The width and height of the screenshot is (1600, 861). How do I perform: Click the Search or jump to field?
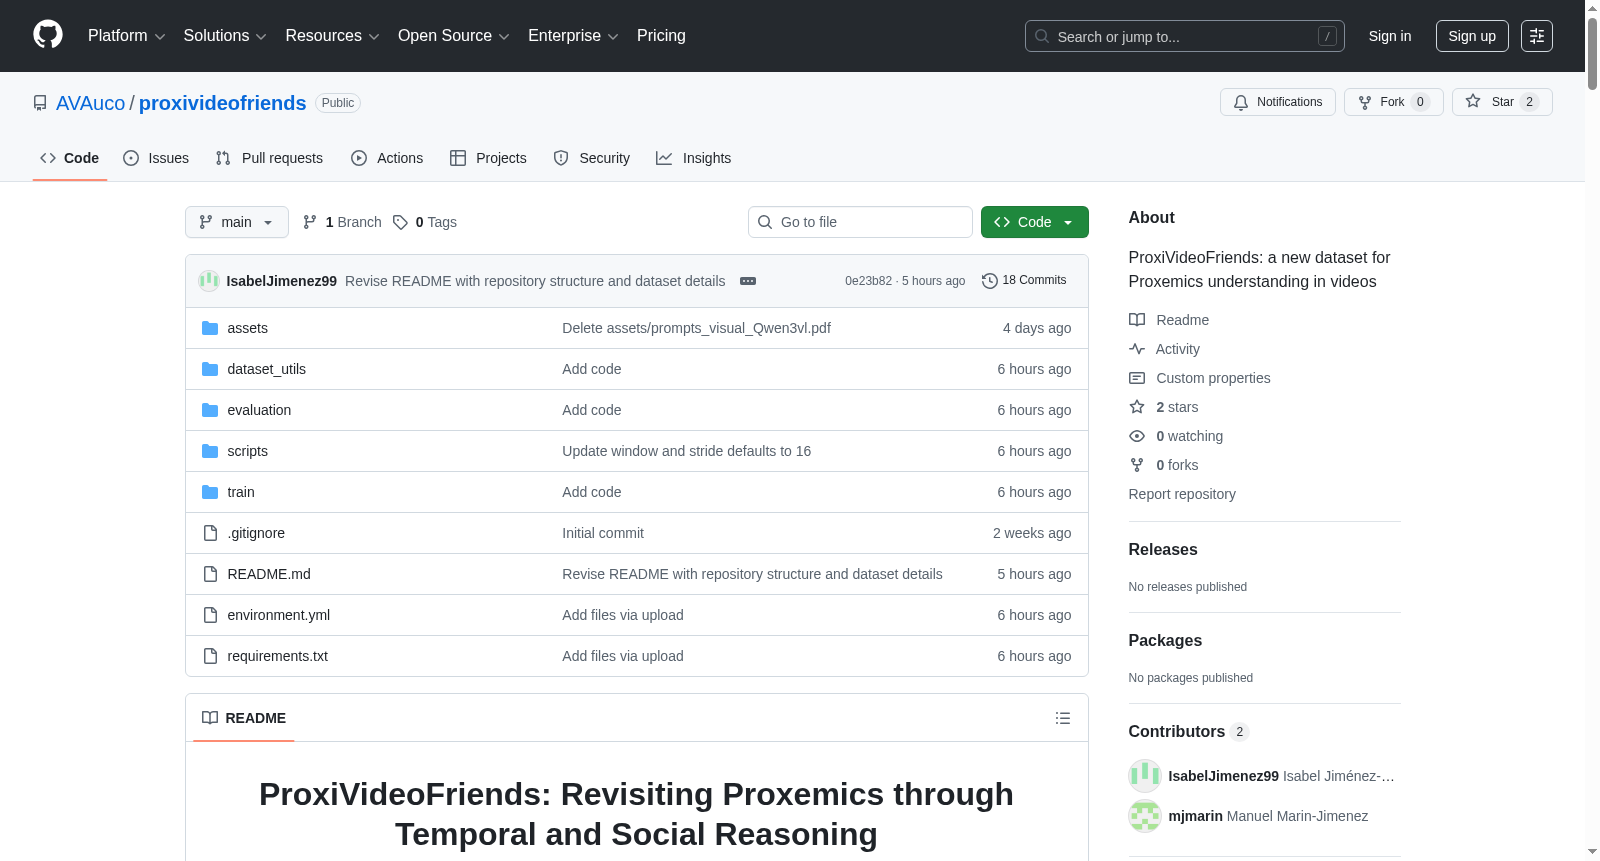click(x=1185, y=36)
